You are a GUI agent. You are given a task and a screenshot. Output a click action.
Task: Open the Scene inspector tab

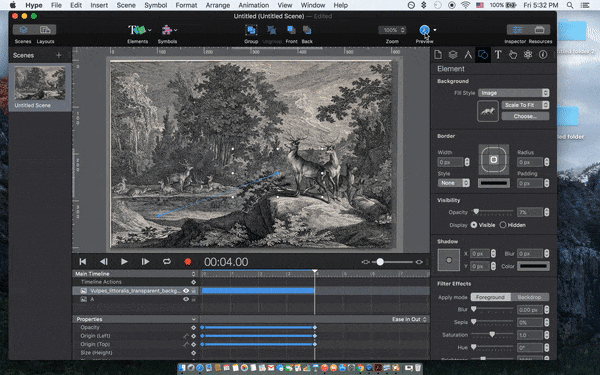click(453, 55)
